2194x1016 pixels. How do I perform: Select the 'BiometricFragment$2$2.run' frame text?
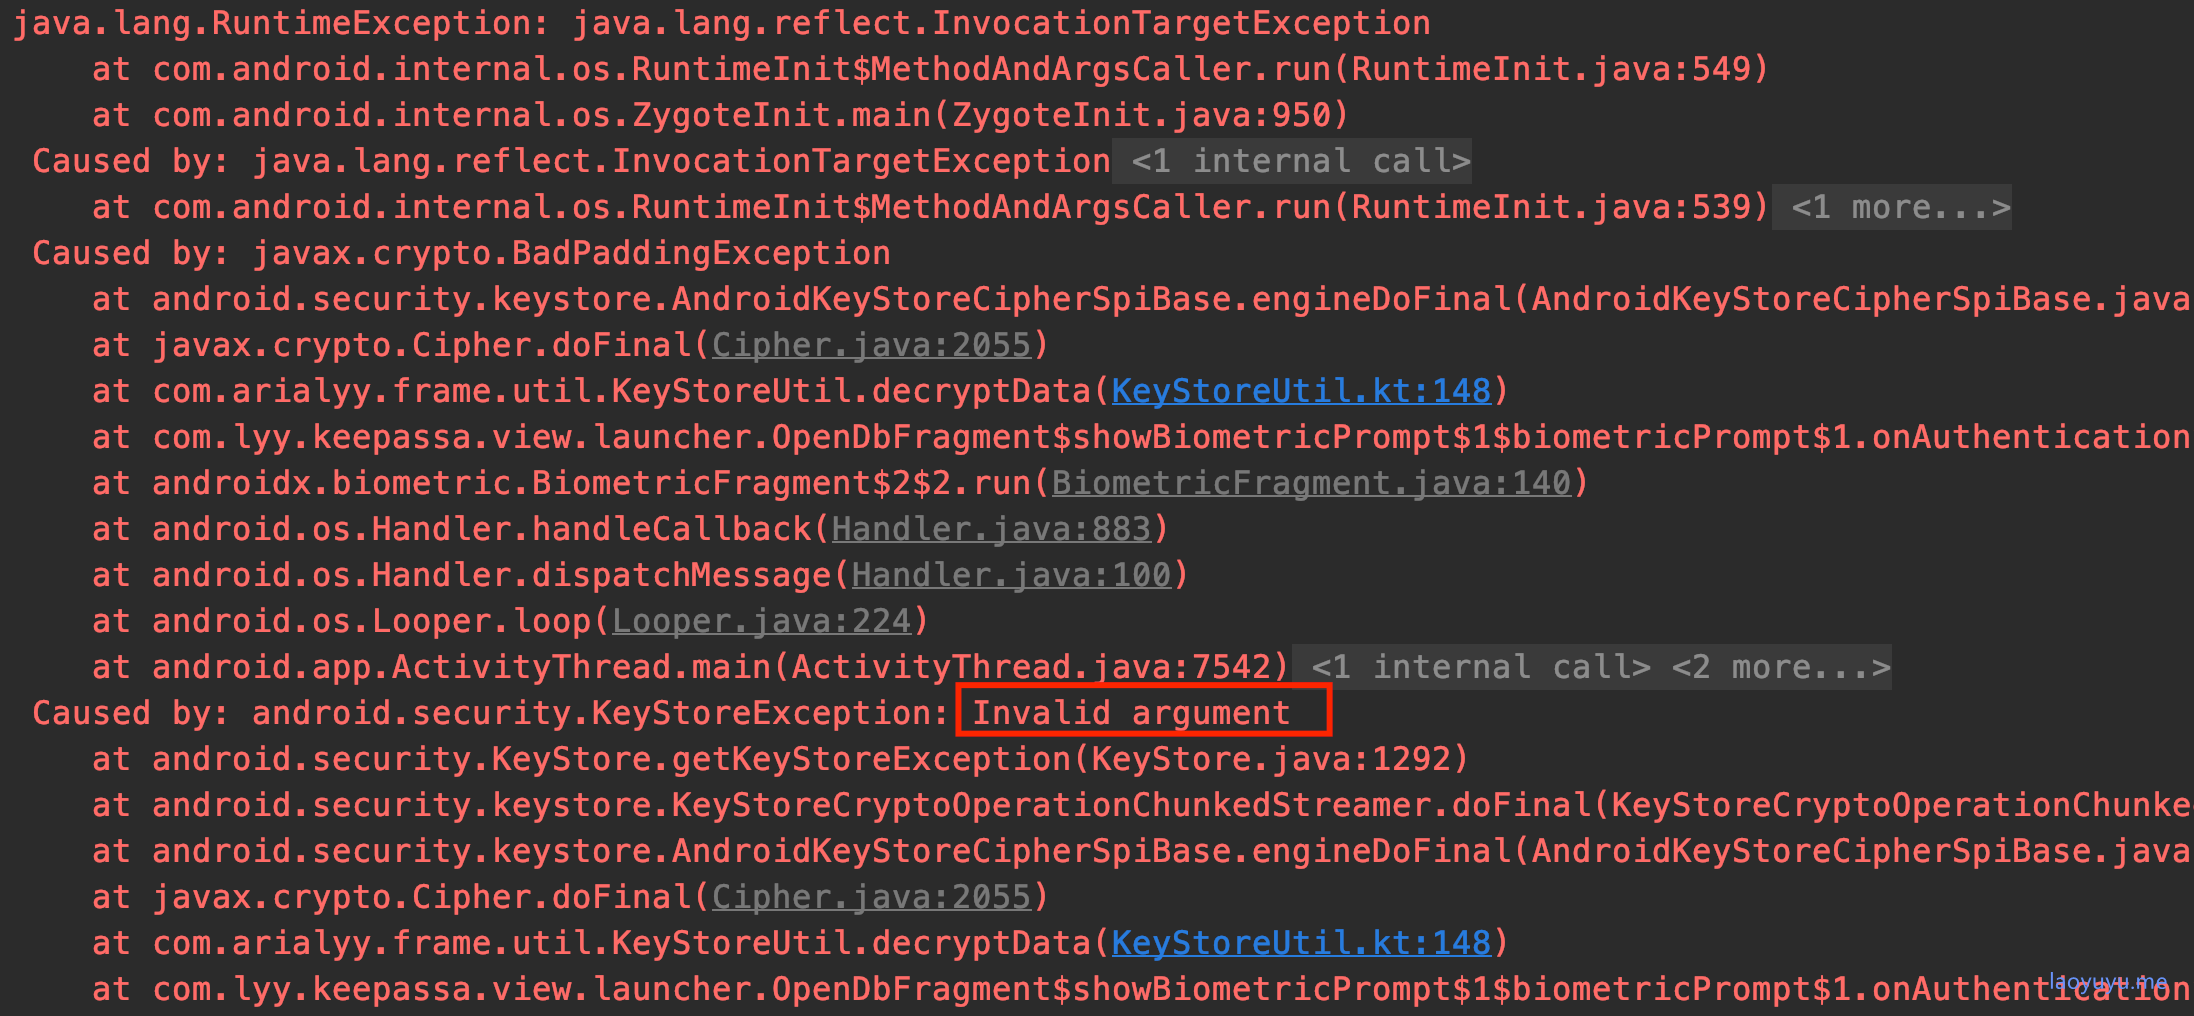click(x=840, y=483)
